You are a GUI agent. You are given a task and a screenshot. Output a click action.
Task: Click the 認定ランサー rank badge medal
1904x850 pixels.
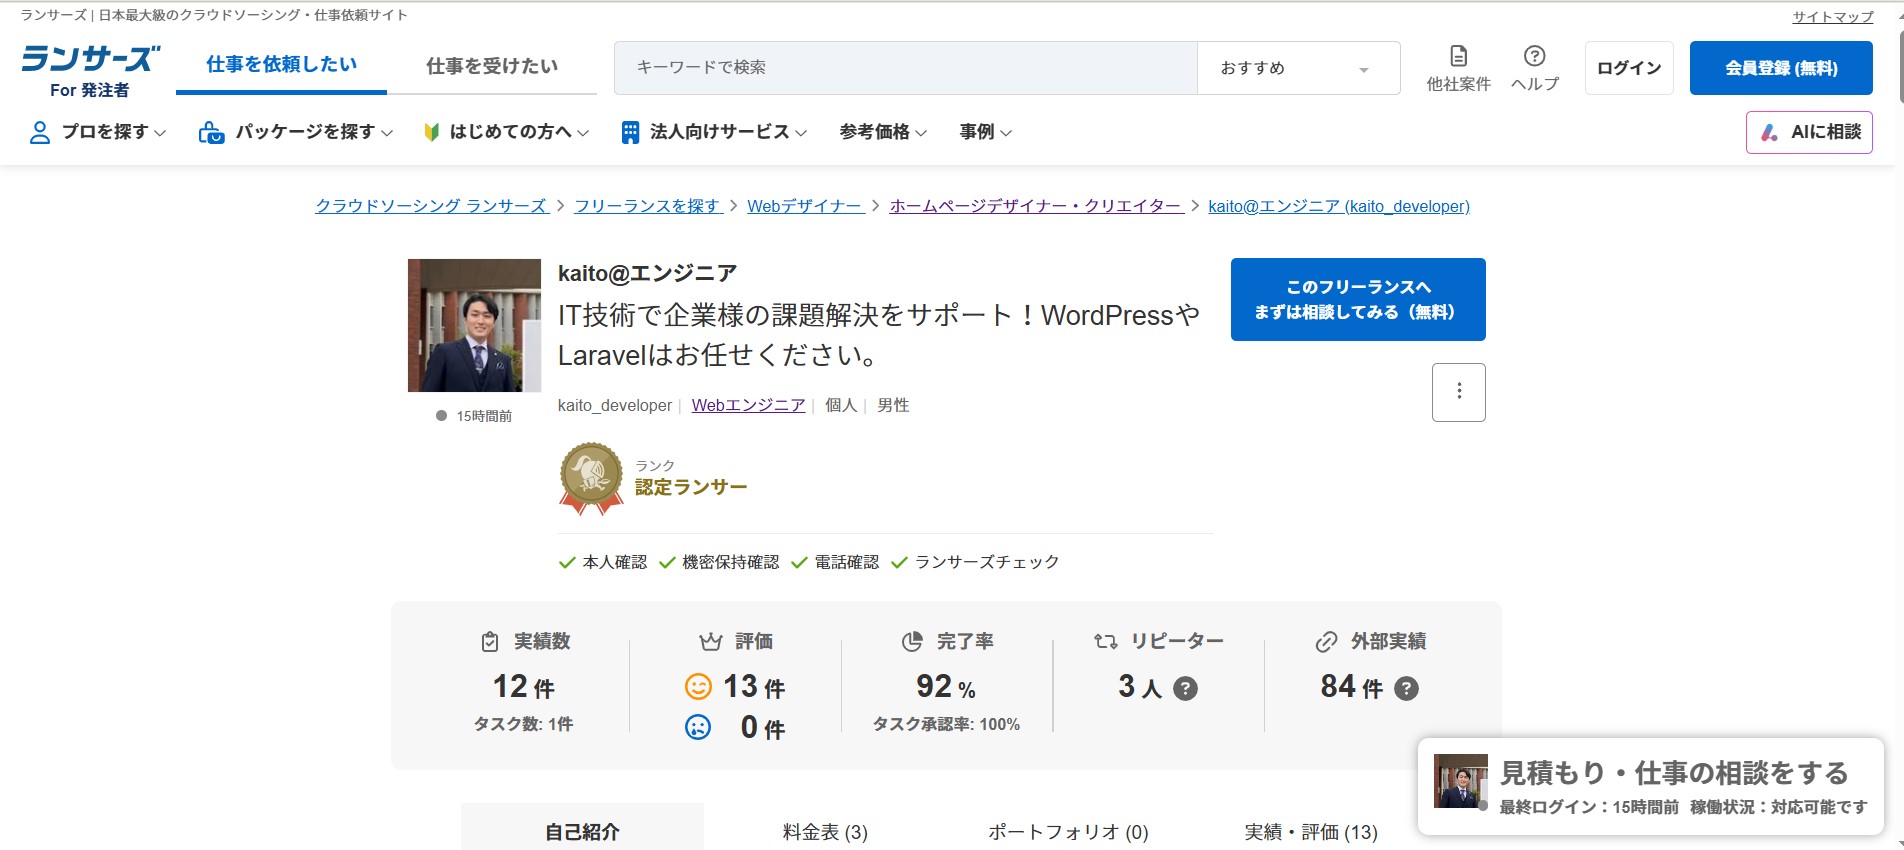click(x=591, y=479)
